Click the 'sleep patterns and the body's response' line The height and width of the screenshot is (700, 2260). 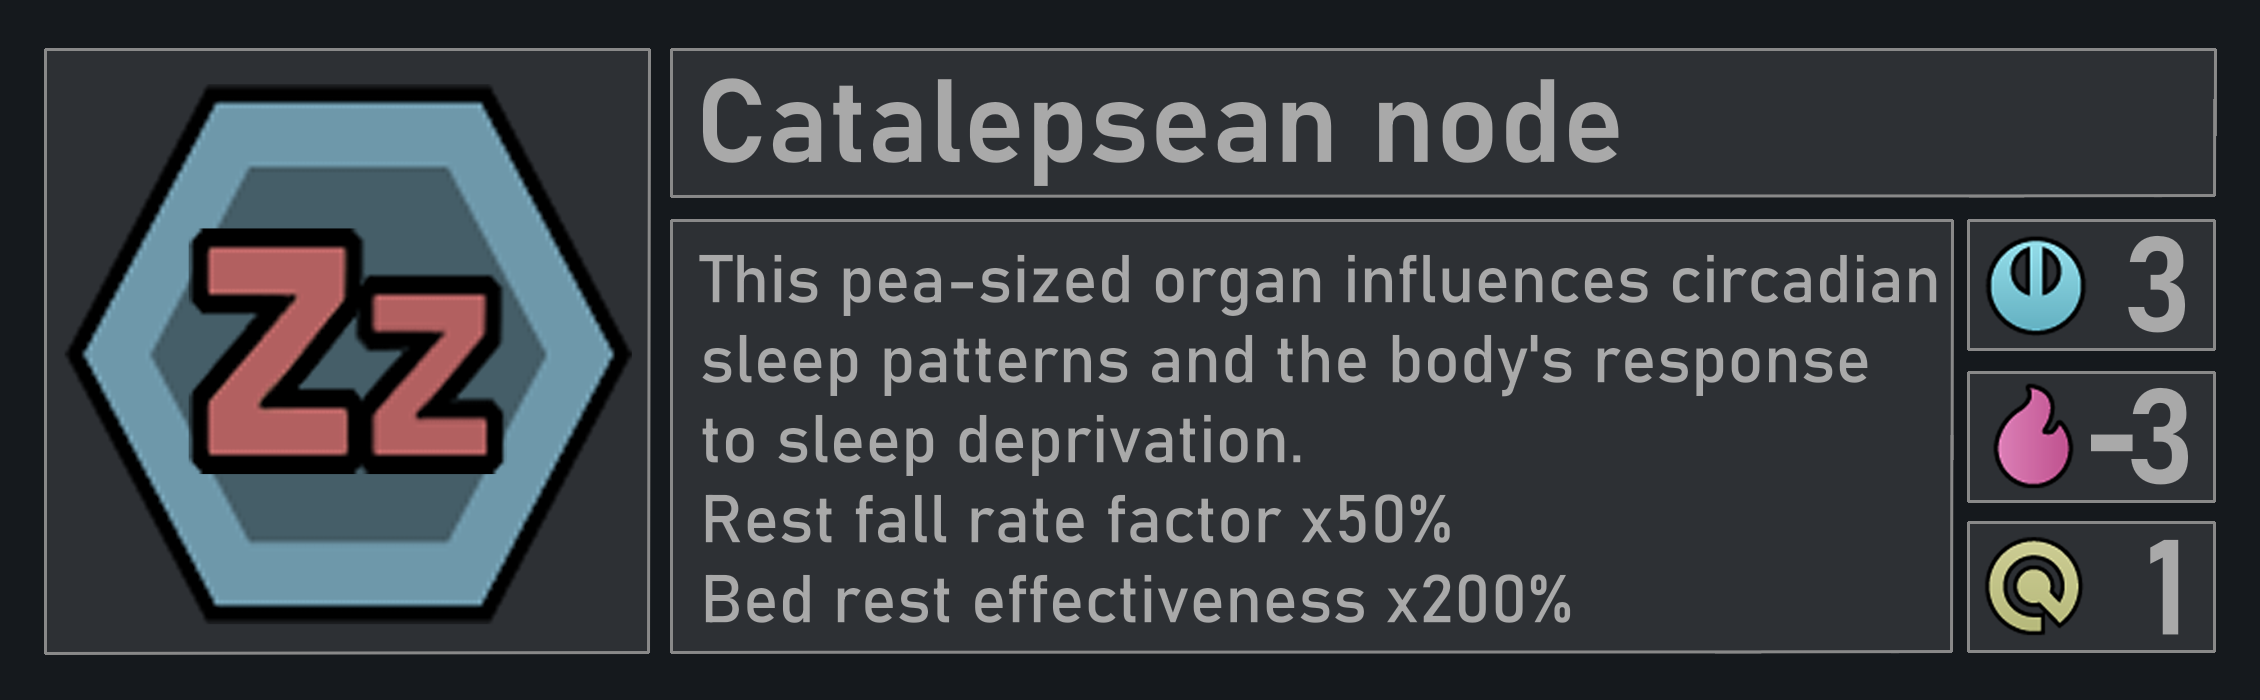point(1285,362)
